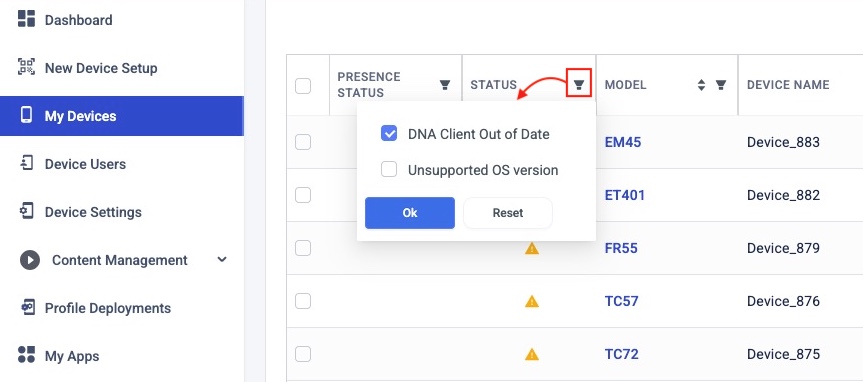Click warning icon in FR55 row
863x382 pixels.
click(532, 248)
